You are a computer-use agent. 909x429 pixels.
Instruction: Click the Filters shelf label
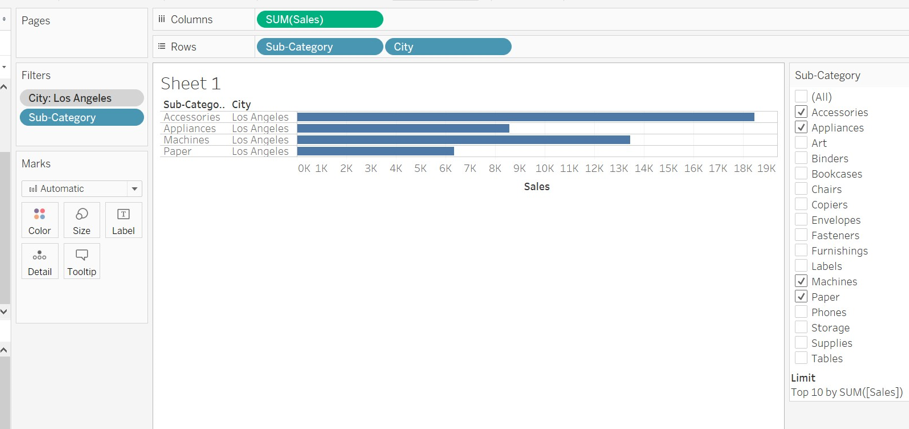(x=36, y=75)
